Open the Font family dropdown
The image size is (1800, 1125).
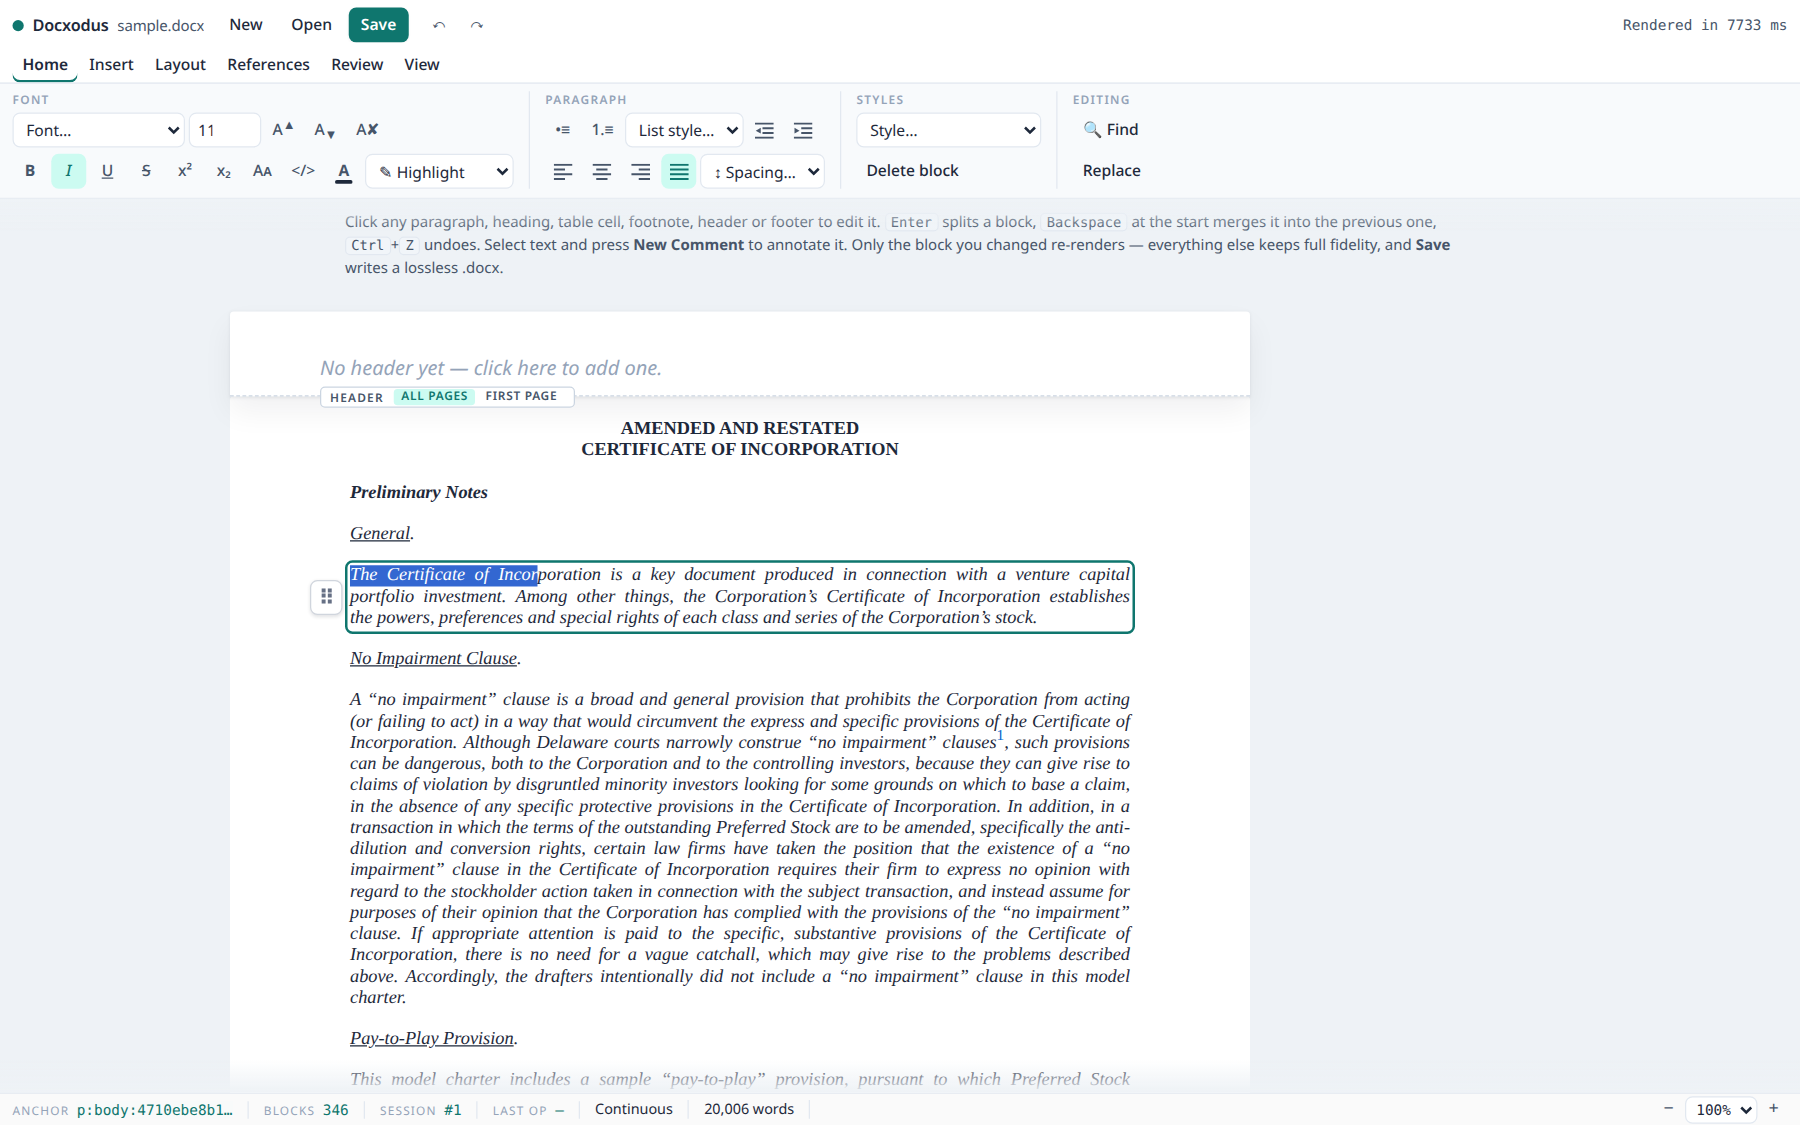[98, 130]
